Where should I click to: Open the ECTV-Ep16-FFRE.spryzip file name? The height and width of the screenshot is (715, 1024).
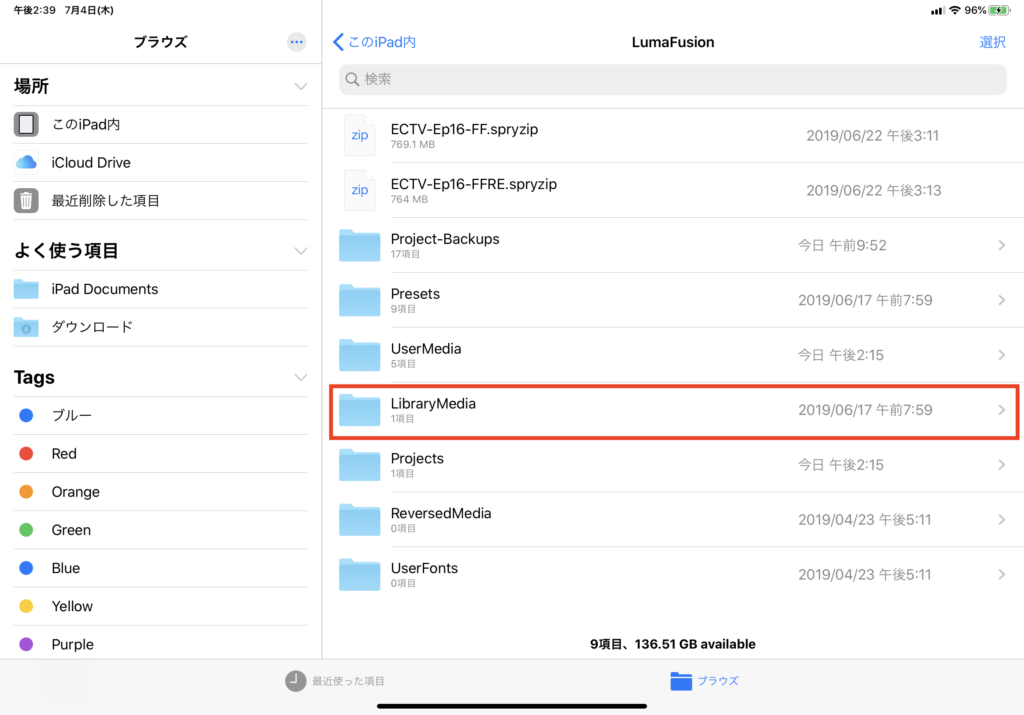tap(473, 184)
